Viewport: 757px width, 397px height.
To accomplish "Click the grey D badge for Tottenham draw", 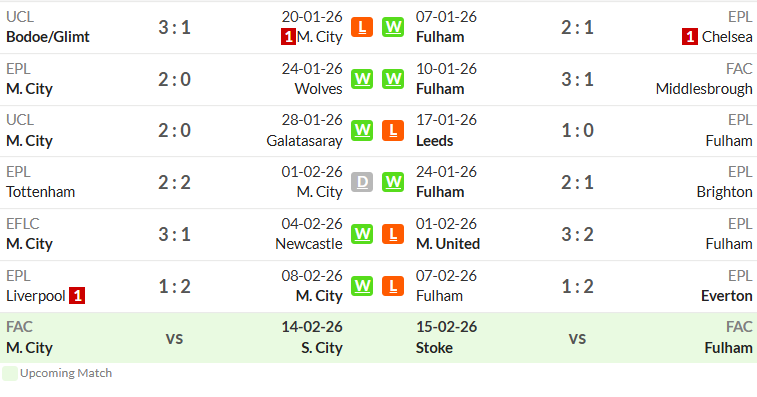I will click(362, 182).
